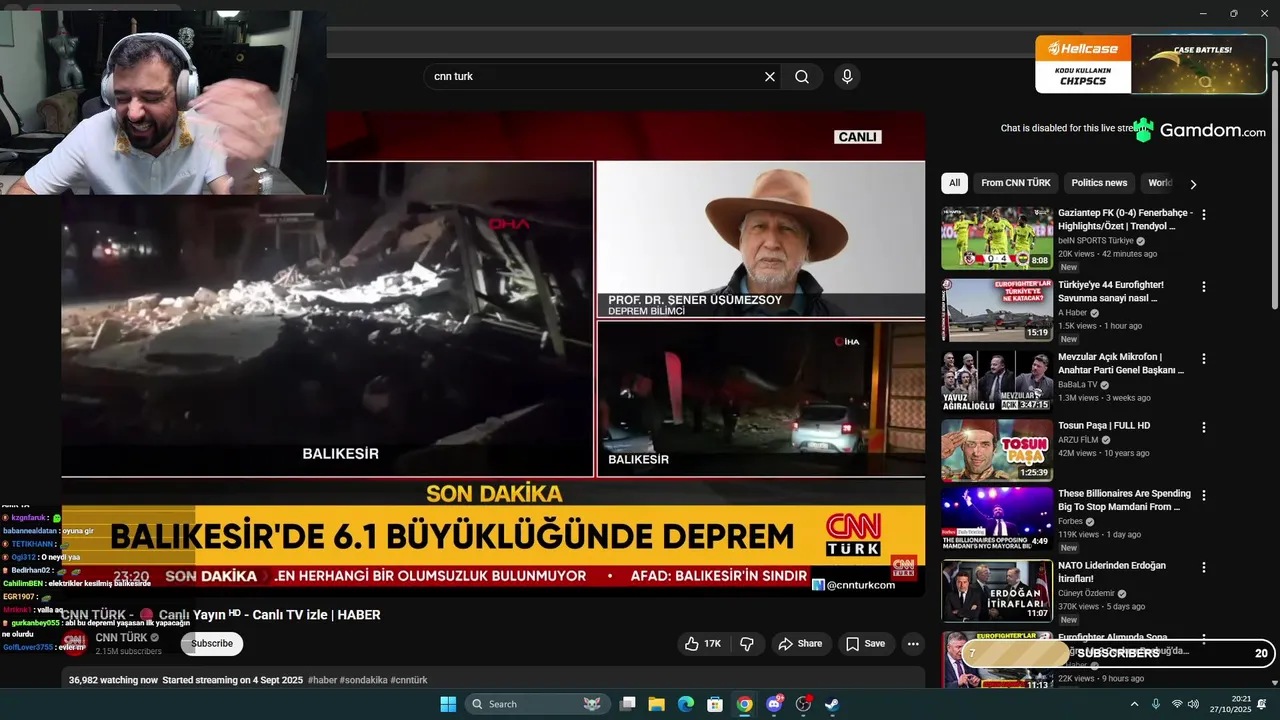Screen dimensions: 1280x720
Task: Save the video to a playlist
Action: click(x=865, y=644)
